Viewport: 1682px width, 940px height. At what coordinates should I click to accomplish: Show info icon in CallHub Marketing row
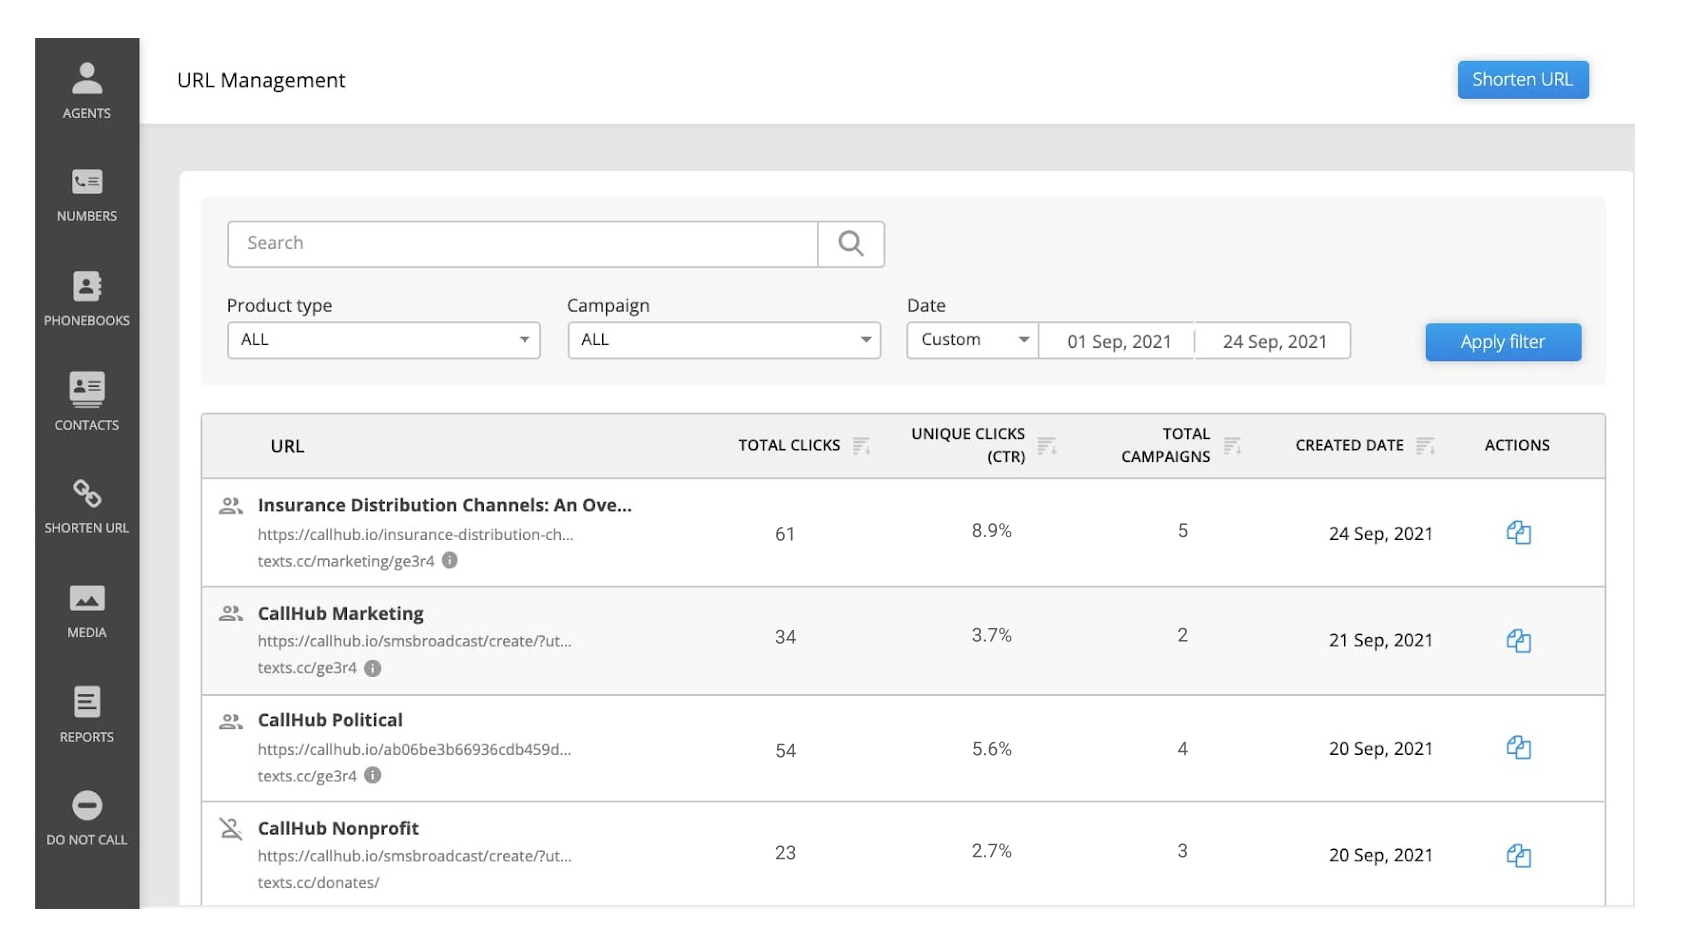tap(373, 668)
